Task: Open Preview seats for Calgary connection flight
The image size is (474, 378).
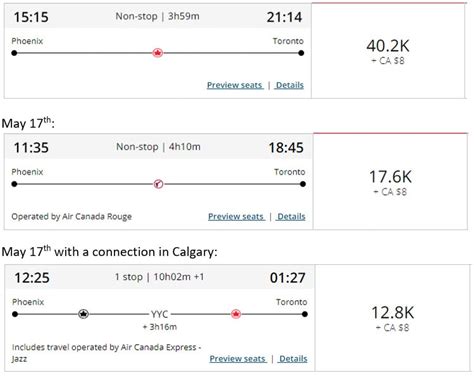Action: pos(238,359)
